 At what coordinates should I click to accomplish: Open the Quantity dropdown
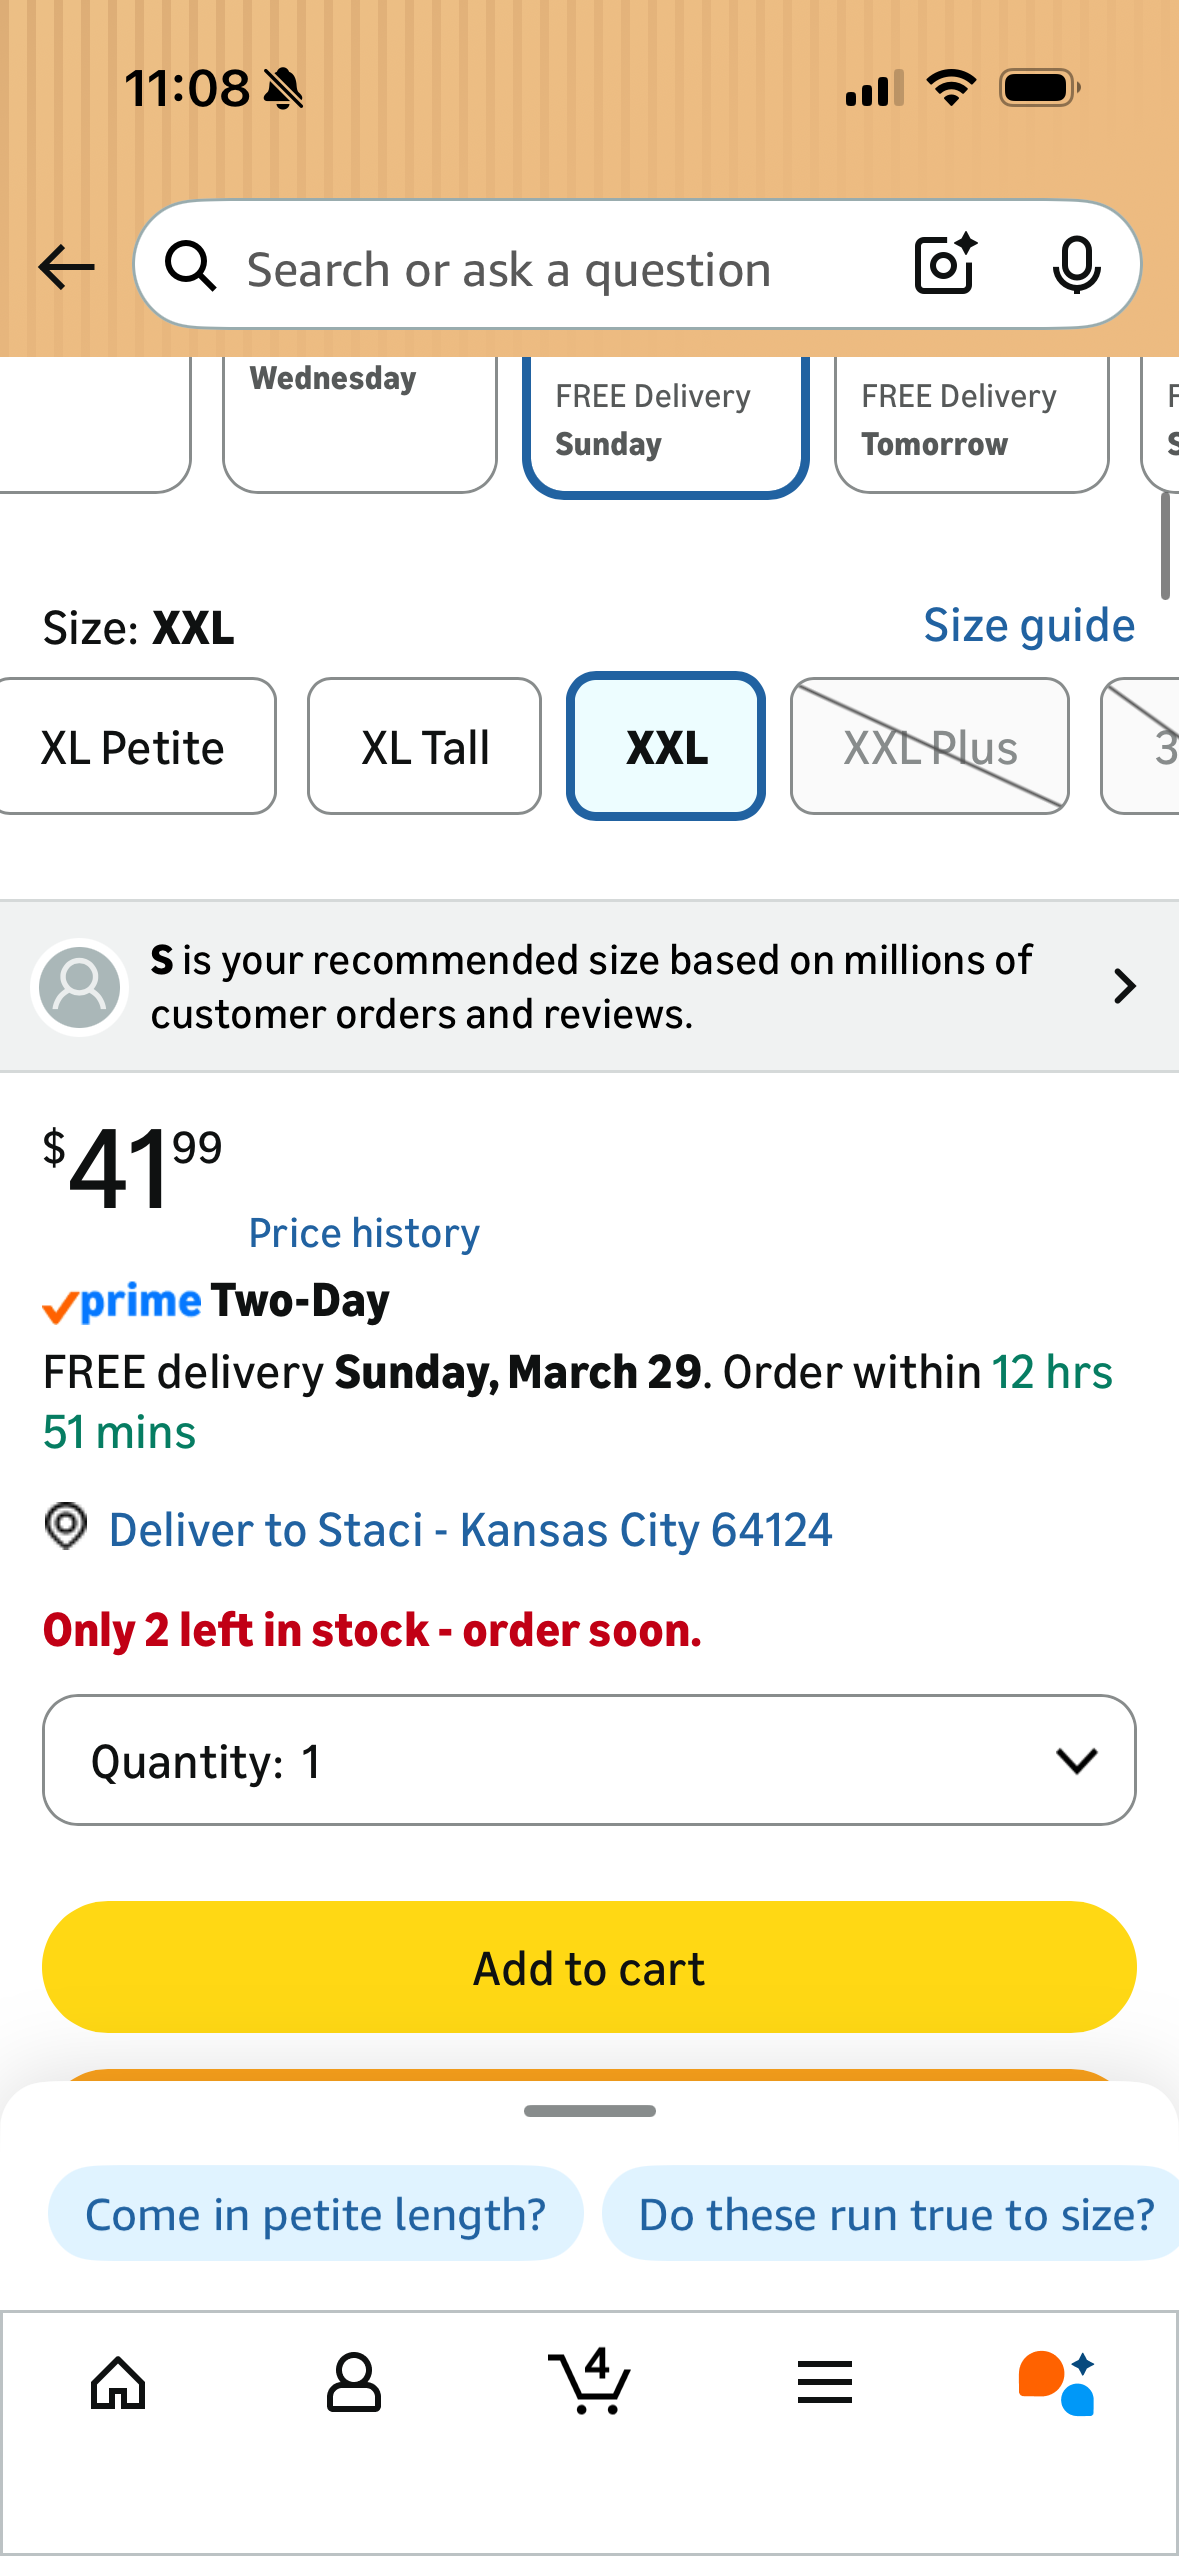click(x=589, y=1760)
